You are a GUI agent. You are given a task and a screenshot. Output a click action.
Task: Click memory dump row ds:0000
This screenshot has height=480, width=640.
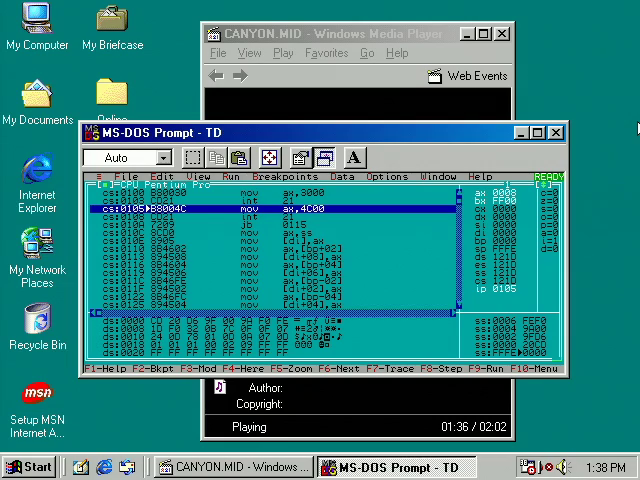[x=222, y=321]
